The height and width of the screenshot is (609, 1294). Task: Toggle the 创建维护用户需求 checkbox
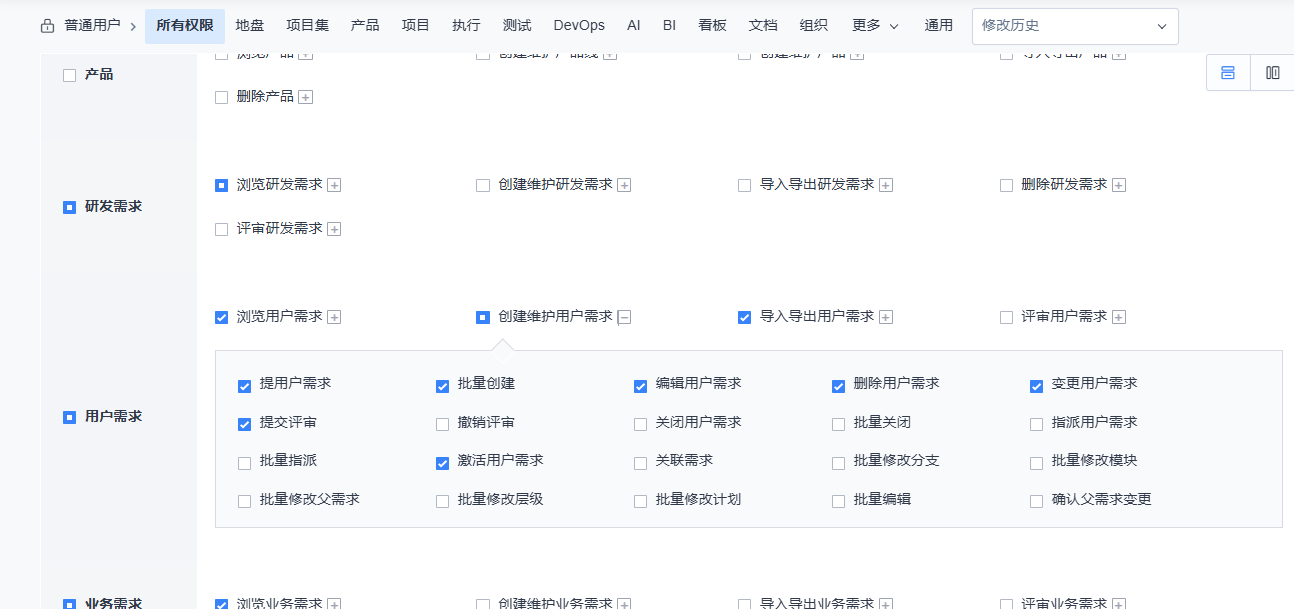pyautogui.click(x=483, y=317)
